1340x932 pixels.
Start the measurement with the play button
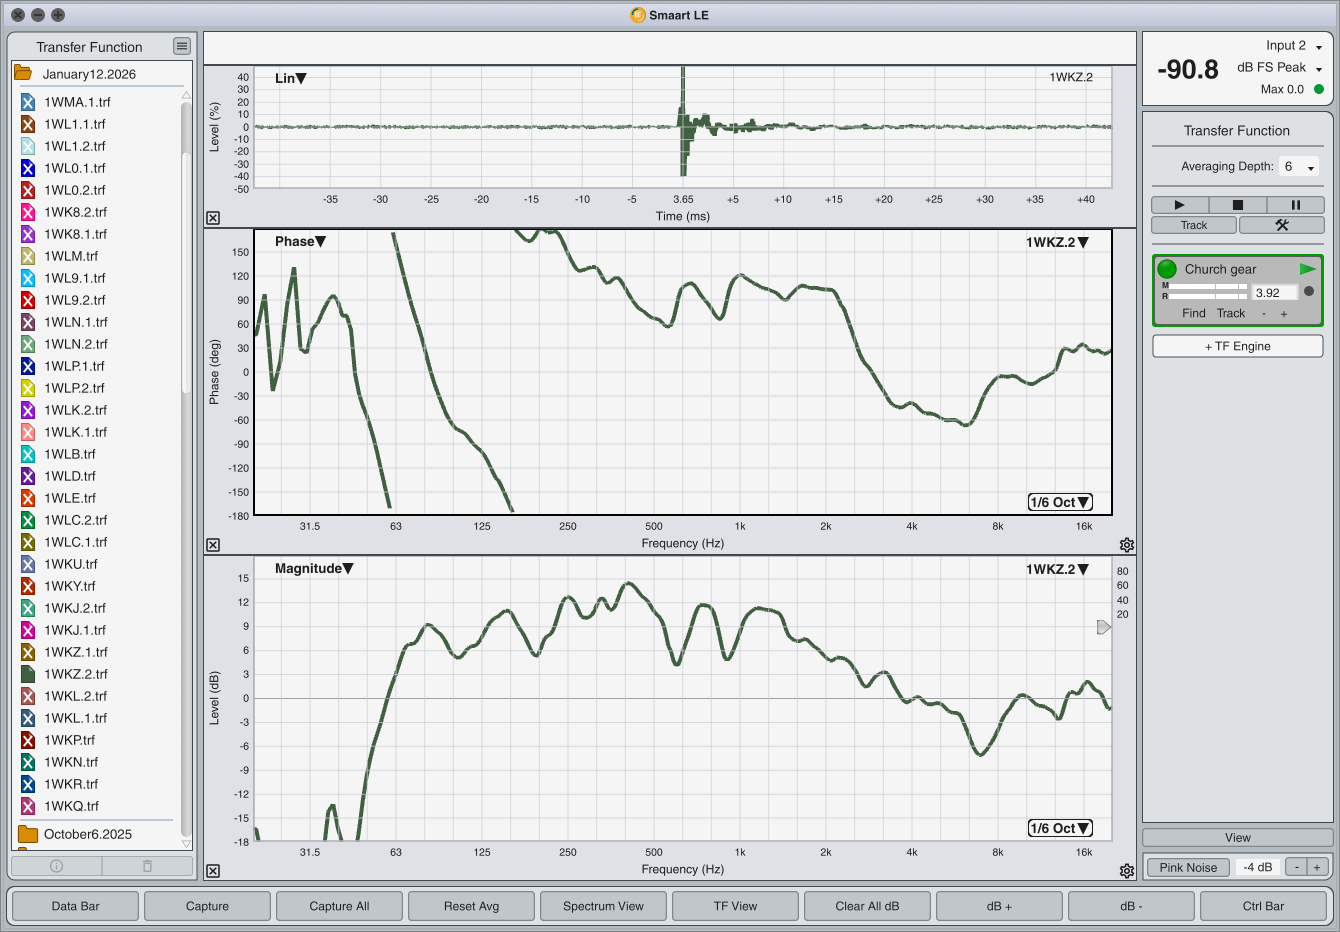coord(1179,205)
